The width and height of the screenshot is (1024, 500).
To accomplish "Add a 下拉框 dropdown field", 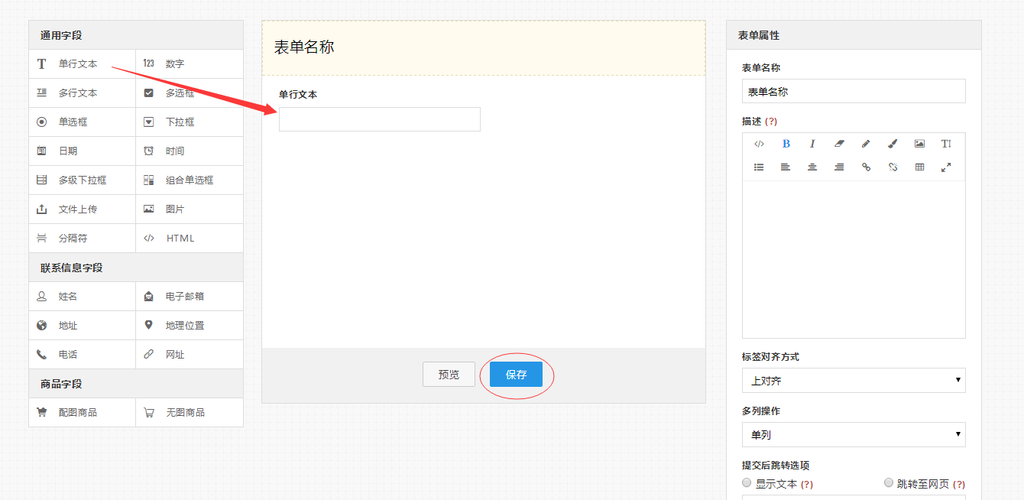I will pos(189,122).
